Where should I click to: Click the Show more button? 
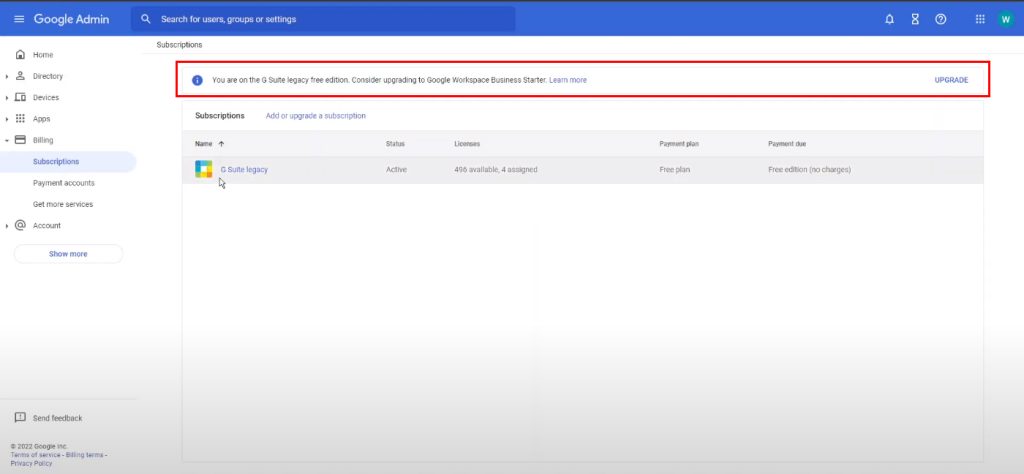point(68,254)
